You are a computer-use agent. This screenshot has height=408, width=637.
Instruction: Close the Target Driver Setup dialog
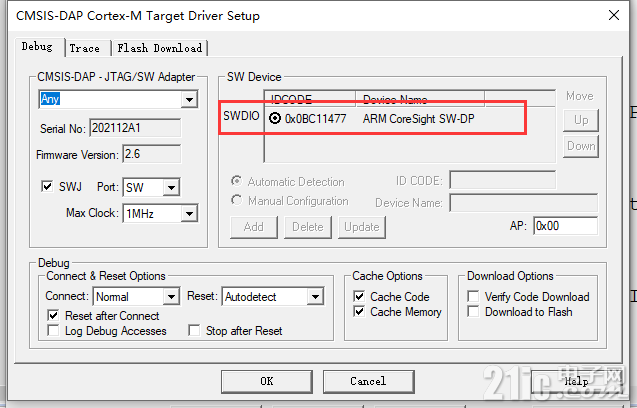tap(614, 15)
